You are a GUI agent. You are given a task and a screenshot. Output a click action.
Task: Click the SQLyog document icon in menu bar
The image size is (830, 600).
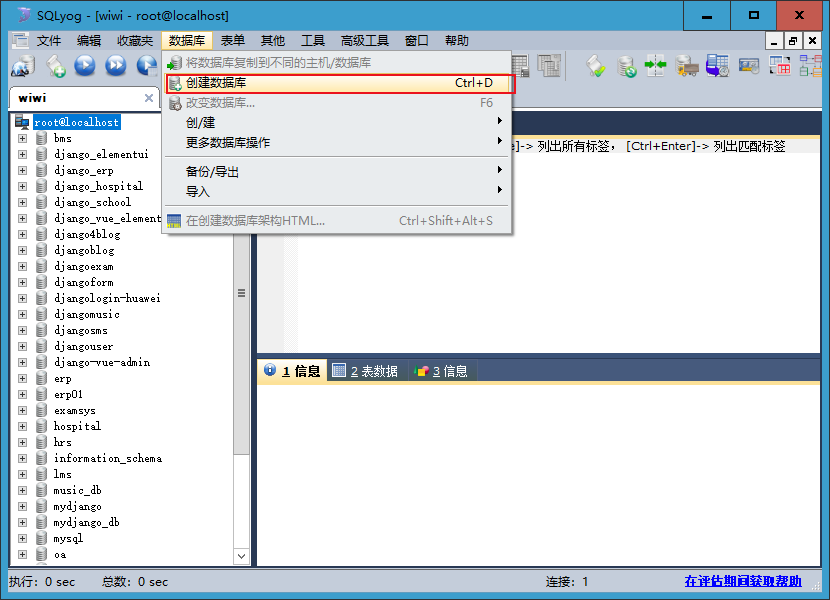click(x=20, y=41)
